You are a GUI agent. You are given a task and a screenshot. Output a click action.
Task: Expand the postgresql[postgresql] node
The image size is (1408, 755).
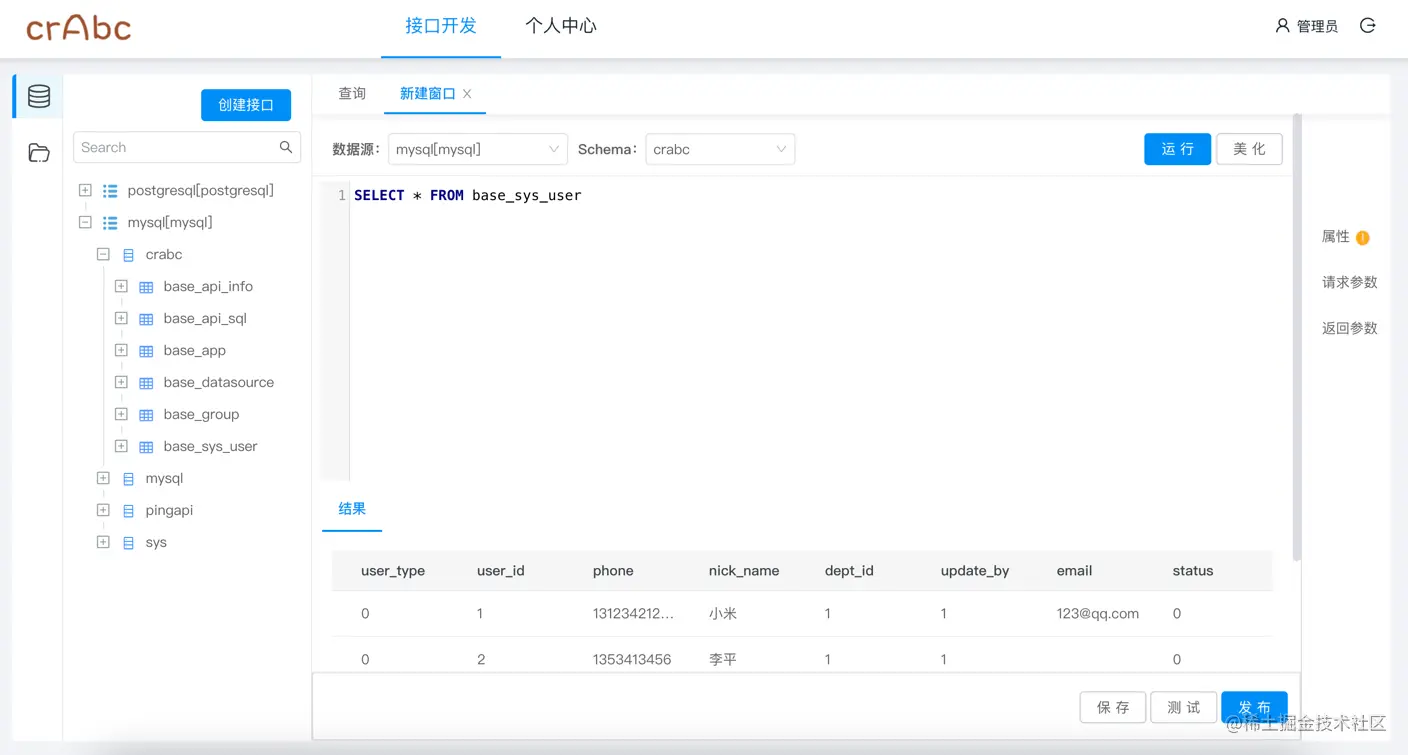[85, 190]
